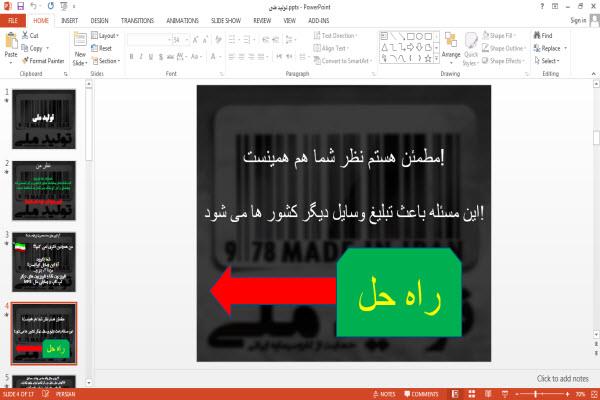Viewport: 600px width, 400px height.
Task: Switch to Normal view in status bar
Action: [455, 394]
